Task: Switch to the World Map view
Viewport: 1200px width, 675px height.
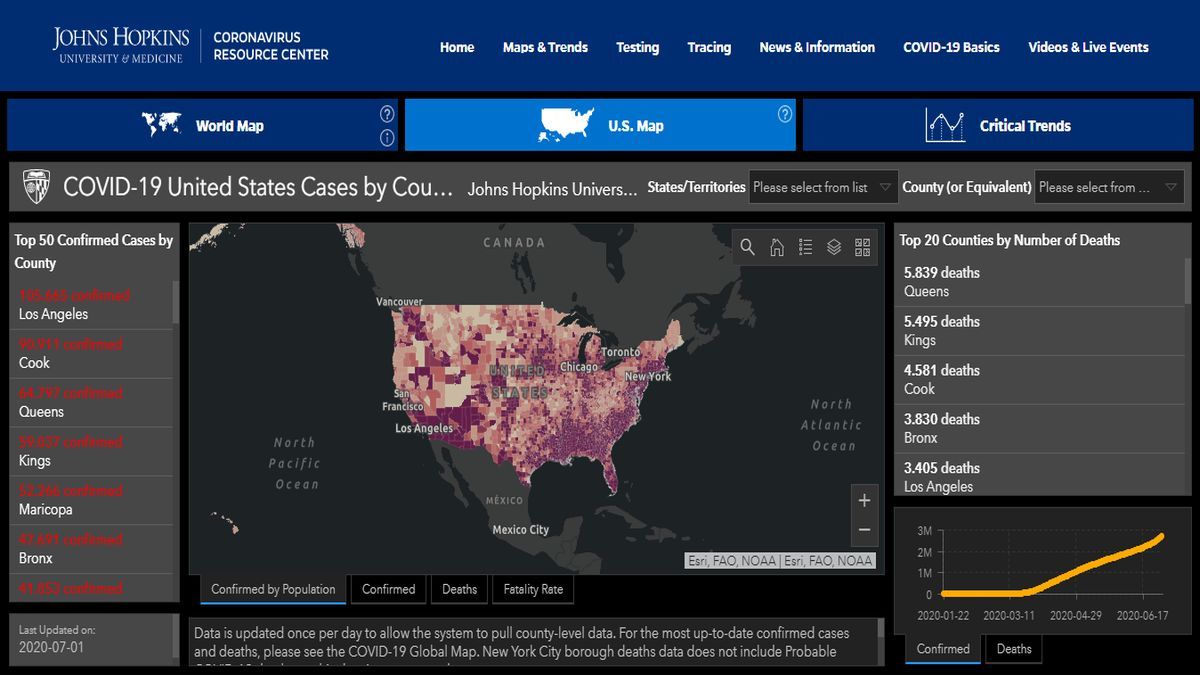Action: point(202,125)
